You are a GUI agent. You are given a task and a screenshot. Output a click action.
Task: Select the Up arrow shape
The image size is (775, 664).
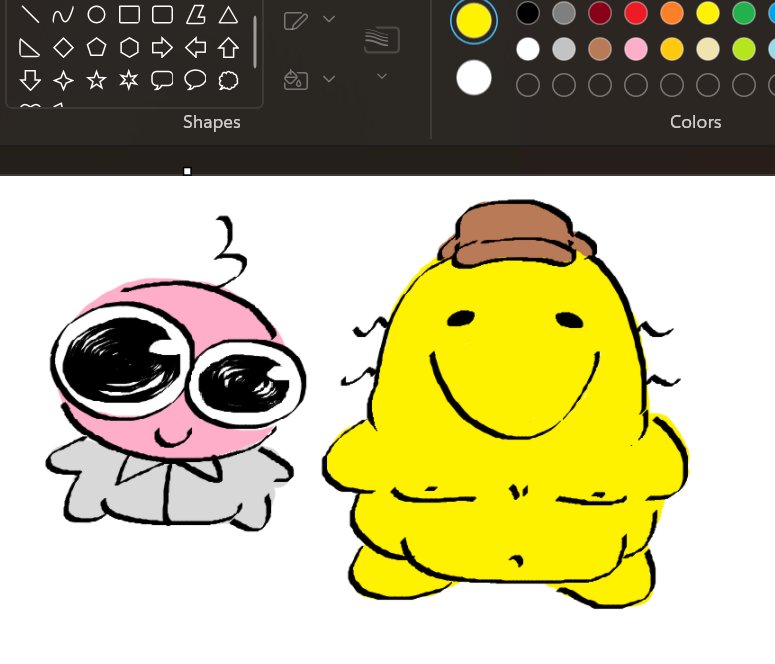tap(228, 48)
